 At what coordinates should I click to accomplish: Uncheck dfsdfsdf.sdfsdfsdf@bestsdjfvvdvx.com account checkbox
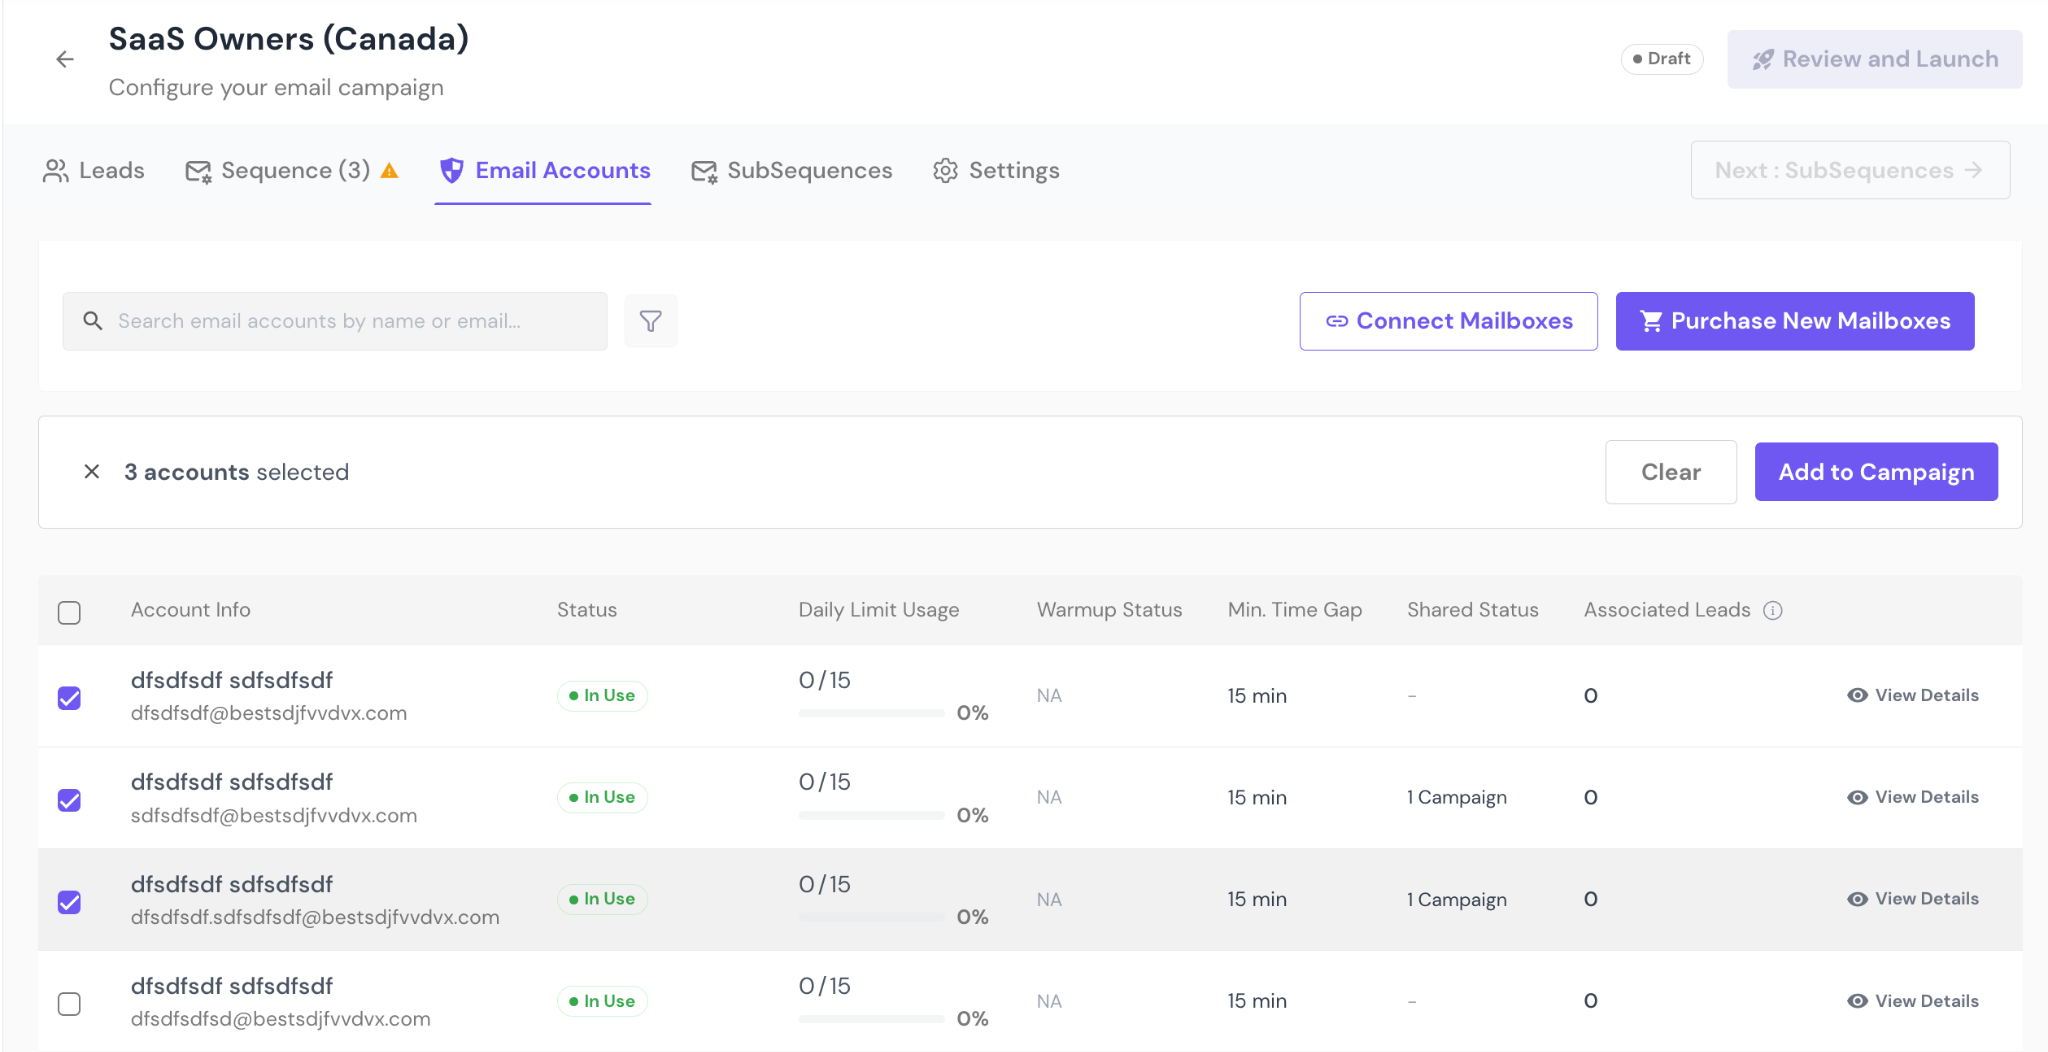coord(69,902)
